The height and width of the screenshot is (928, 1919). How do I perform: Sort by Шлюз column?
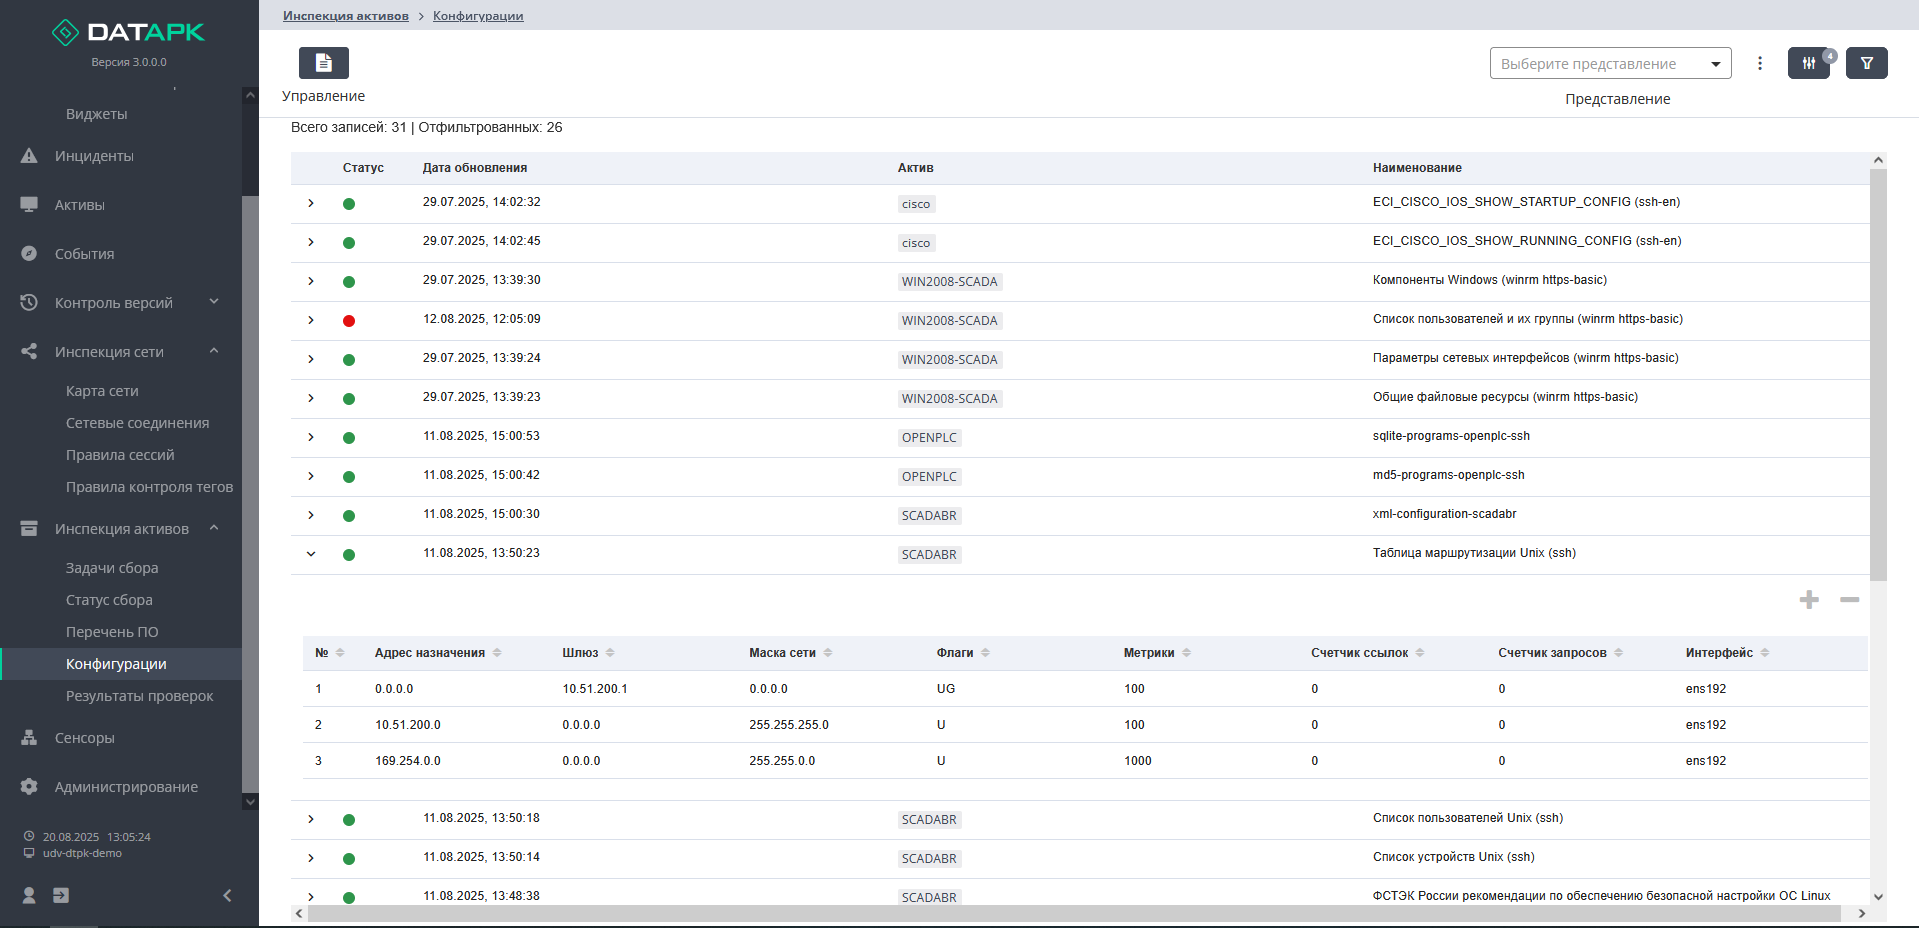coord(610,653)
